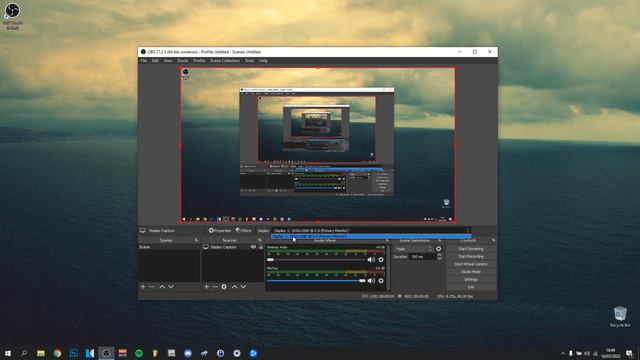Open the Scene Collection menu
This screenshot has height=360, width=640.
tap(225, 60)
